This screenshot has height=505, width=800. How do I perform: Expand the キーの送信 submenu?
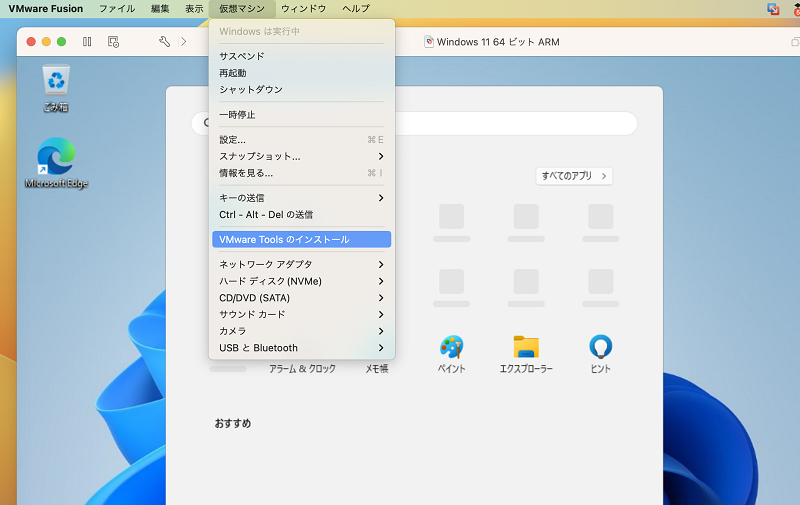(302, 198)
